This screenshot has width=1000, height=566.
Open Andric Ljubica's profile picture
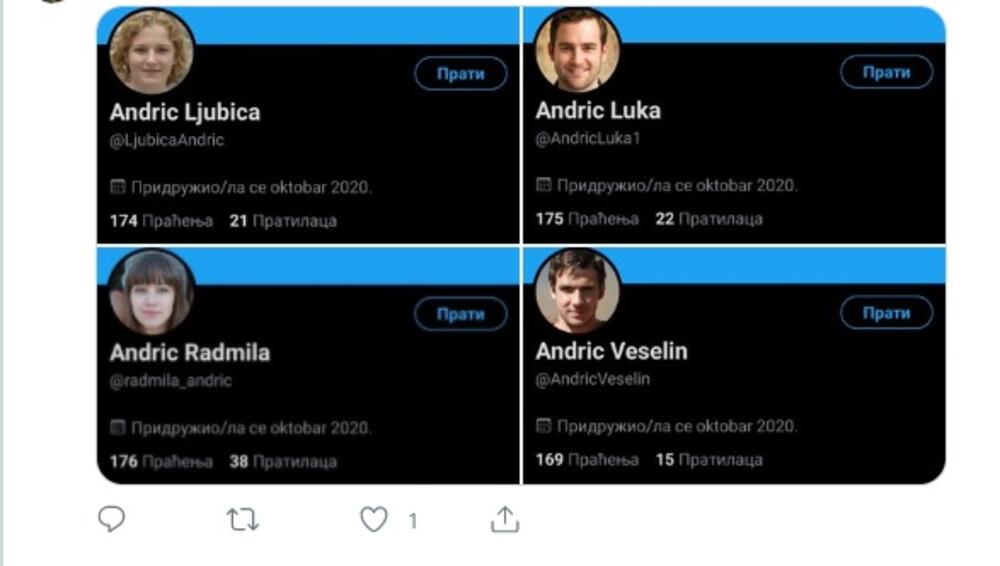tap(151, 51)
